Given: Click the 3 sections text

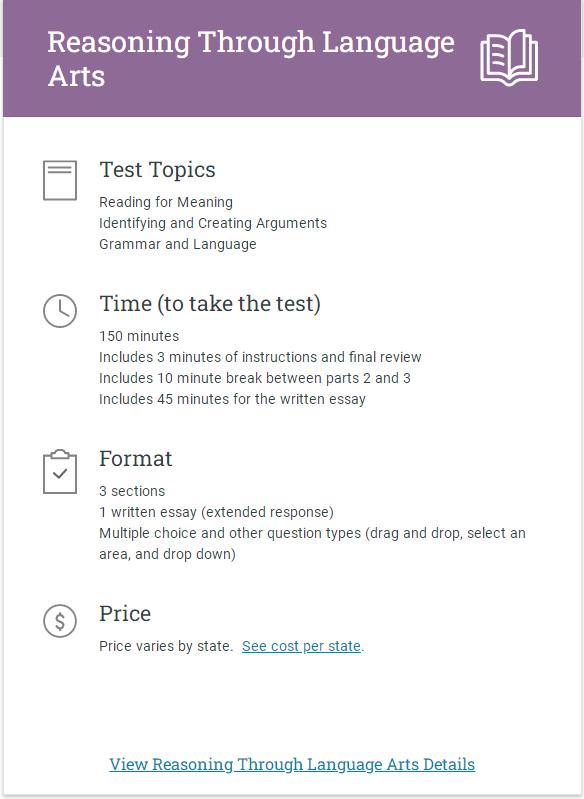Looking at the screenshot, I should (132, 491).
